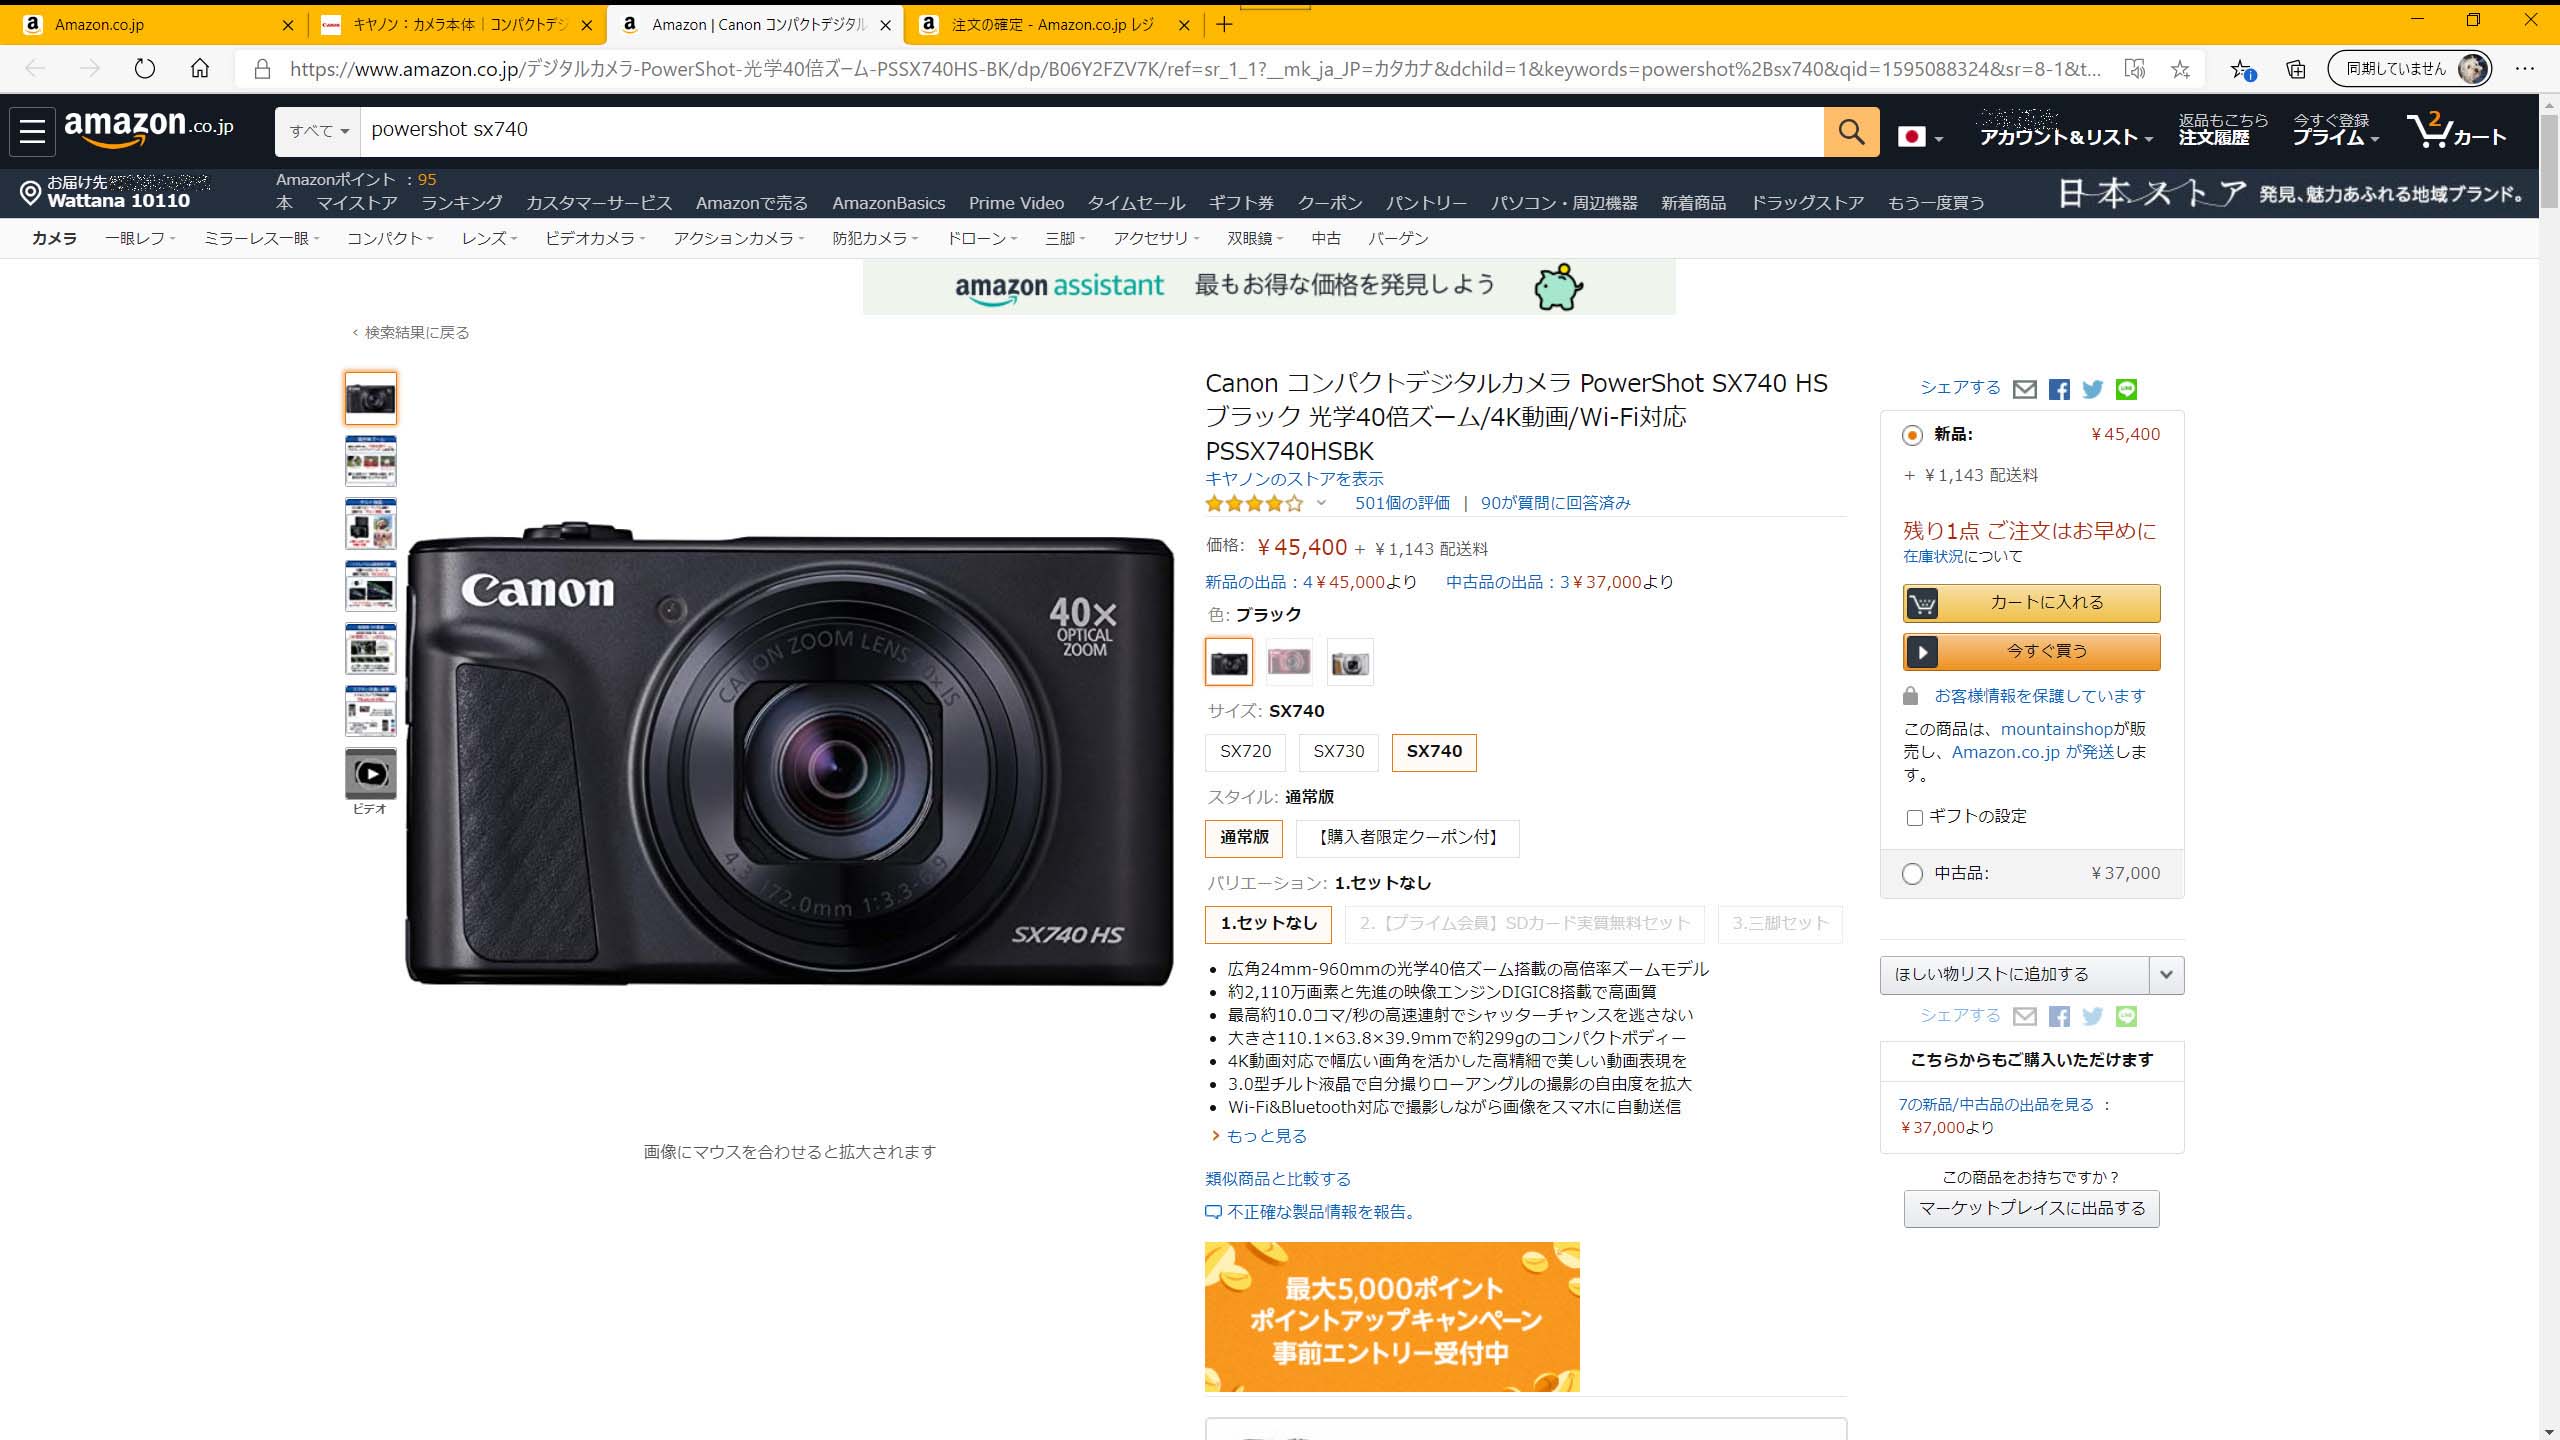
Task: Open search category すべて dropdown
Action: pos(318,131)
